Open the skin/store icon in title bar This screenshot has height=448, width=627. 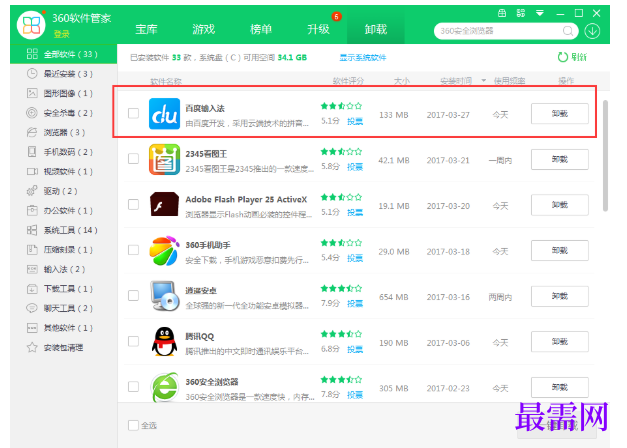click(x=502, y=13)
